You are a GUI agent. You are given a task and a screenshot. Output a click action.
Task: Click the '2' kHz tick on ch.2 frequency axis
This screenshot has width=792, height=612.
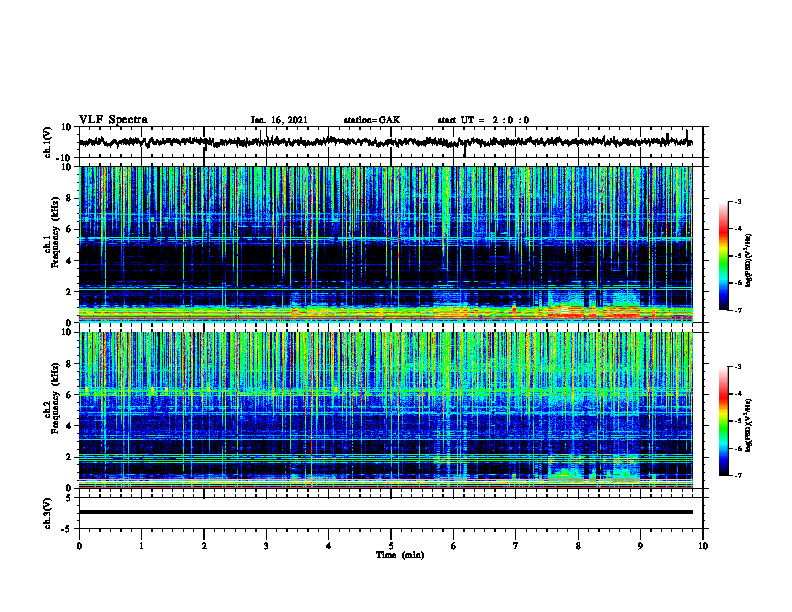tap(70, 457)
